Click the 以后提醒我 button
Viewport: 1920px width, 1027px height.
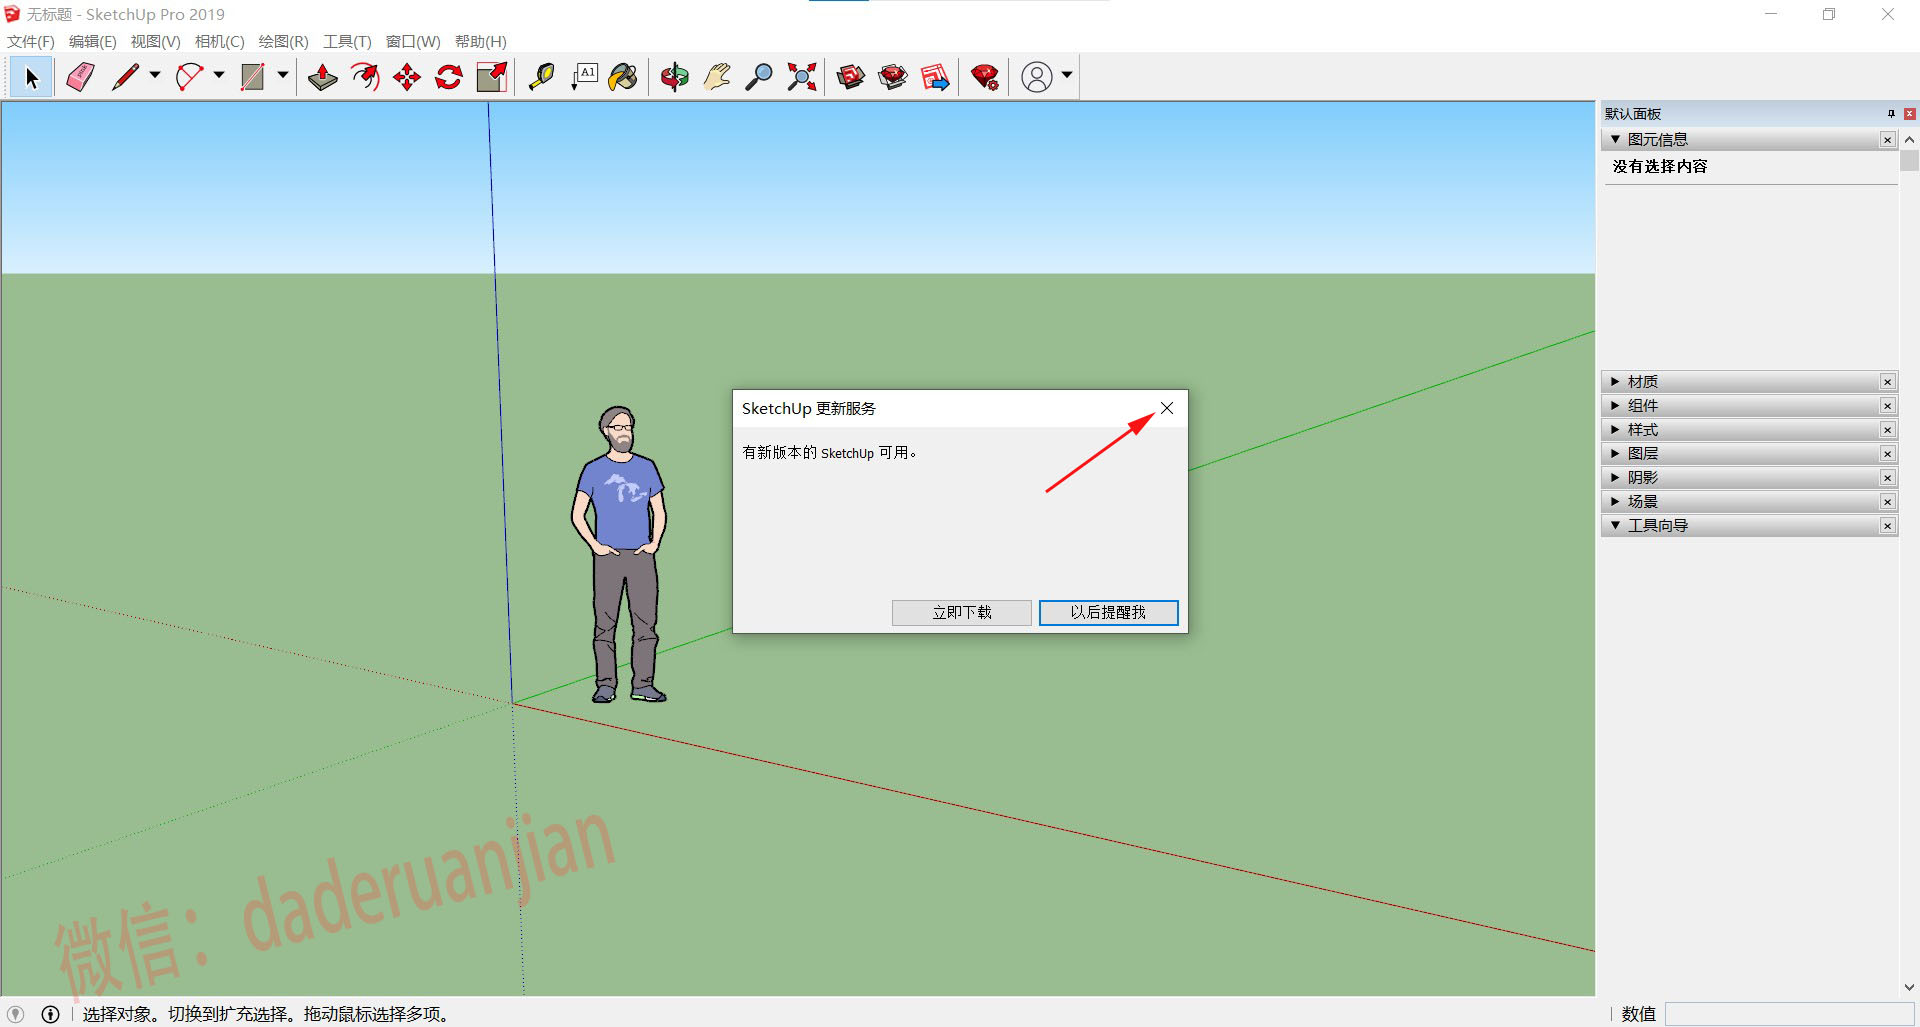[x=1108, y=612]
